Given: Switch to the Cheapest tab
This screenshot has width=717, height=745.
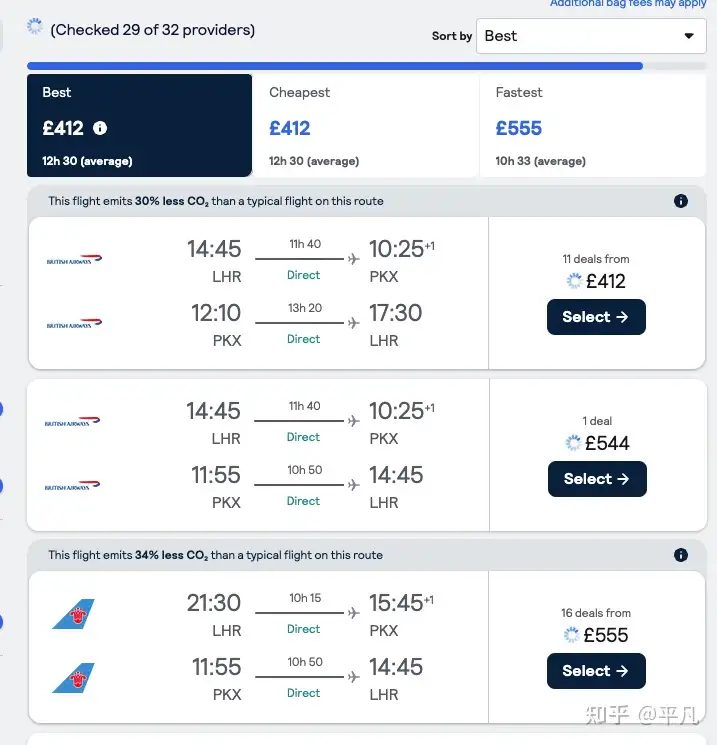Looking at the screenshot, I should click(365, 126).
